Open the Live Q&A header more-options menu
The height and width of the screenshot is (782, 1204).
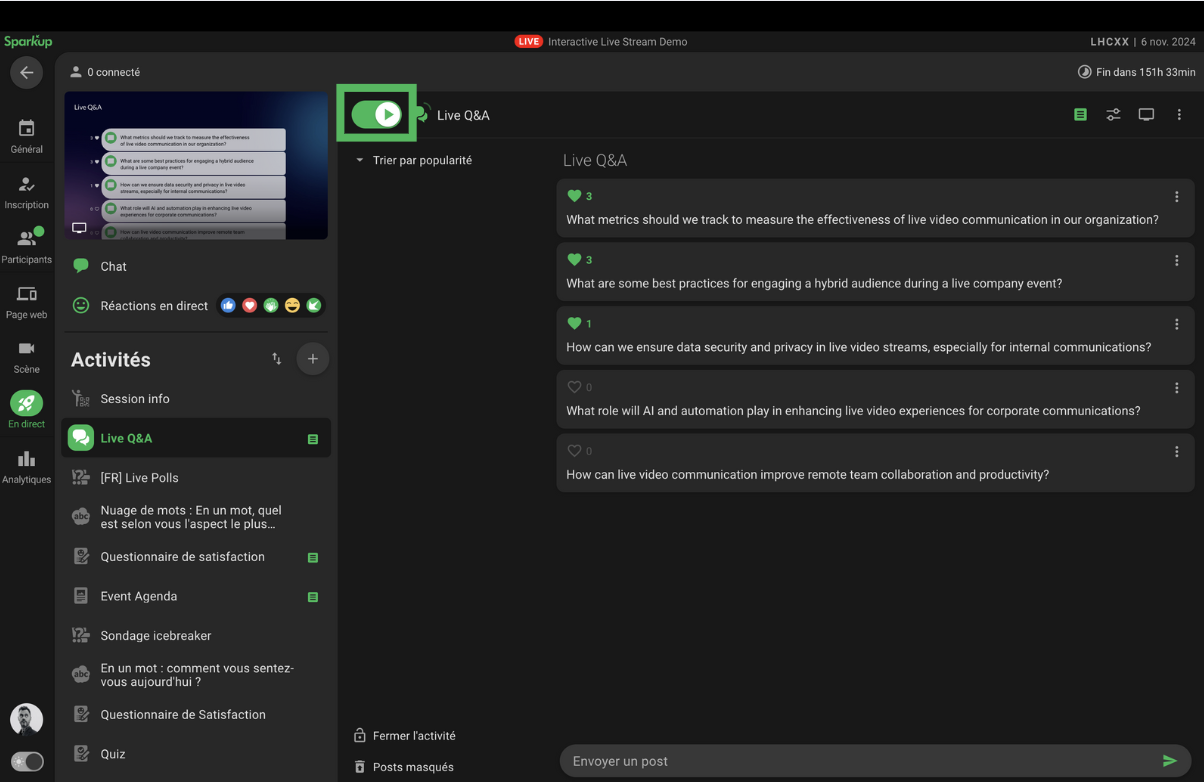(1179, 115)
